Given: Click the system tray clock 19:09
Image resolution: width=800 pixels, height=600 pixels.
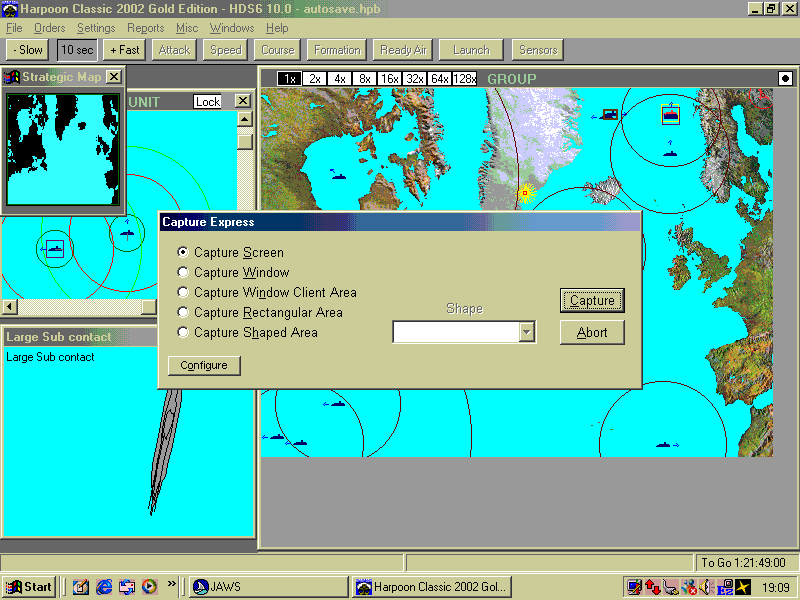Looking at the screenshot, I should point(775,588).
